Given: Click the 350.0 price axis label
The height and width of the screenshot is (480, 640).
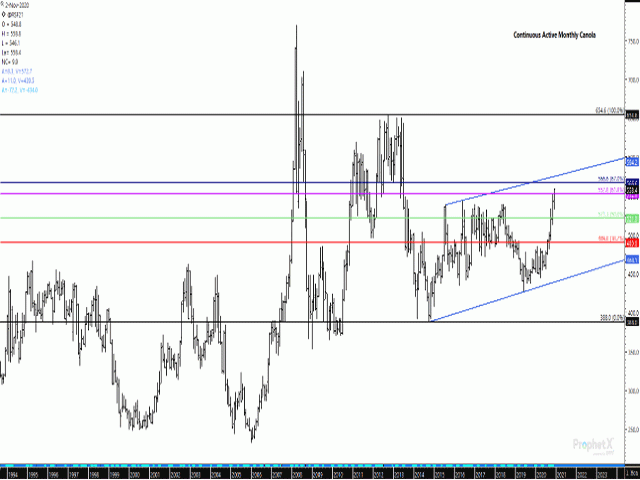Looking at the screenshot, I should pyautogui.click(x=633, y=352).
